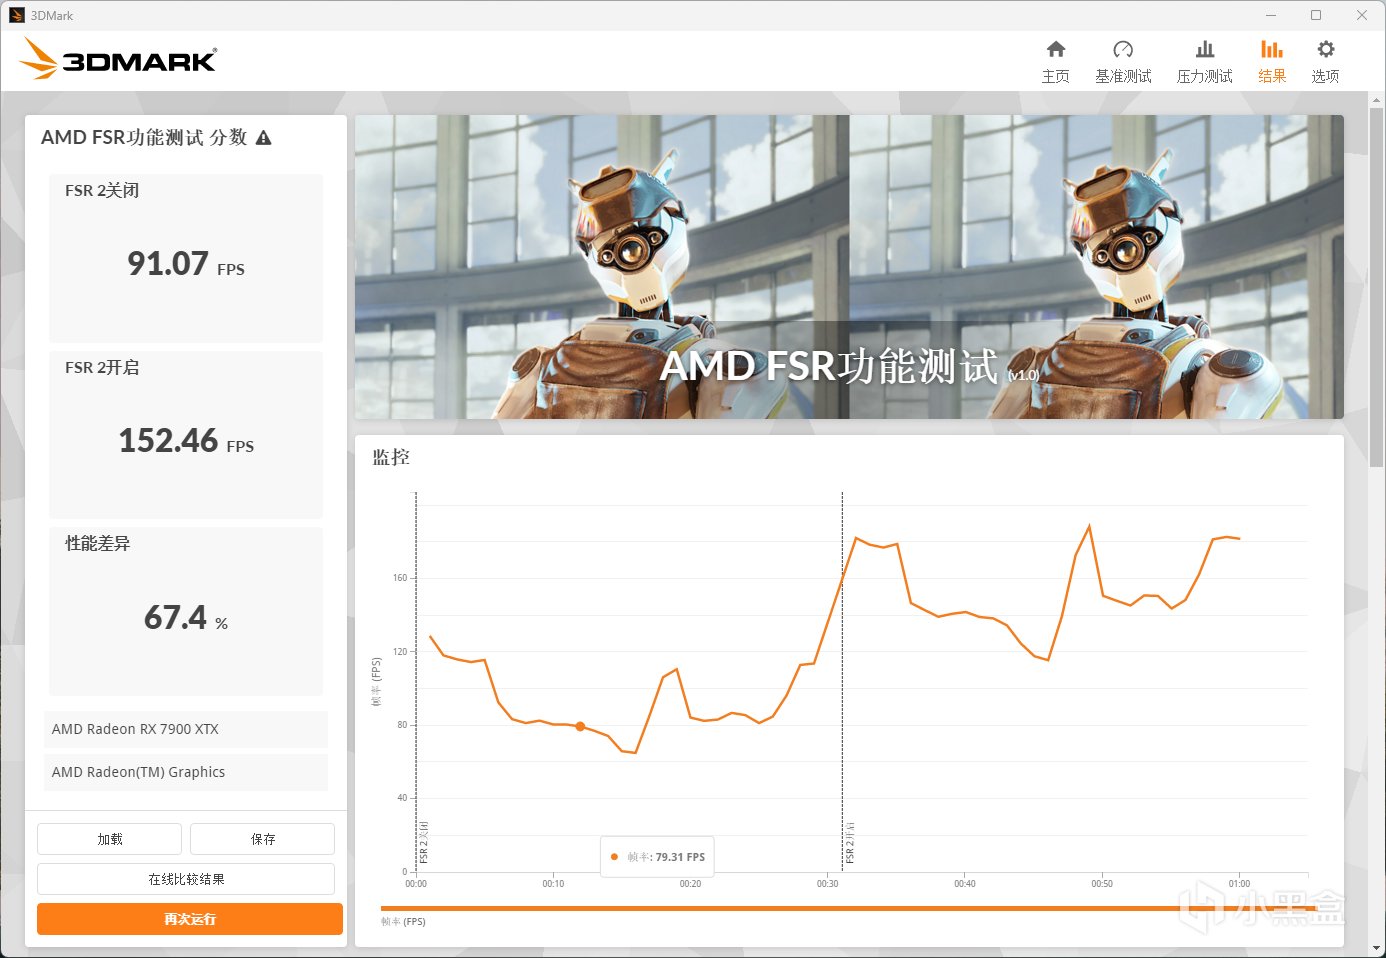The width and height of the screenshot is (1386, 958).
Task: Click the 152.46 FPS score value
Action: [x=186, y=441]
